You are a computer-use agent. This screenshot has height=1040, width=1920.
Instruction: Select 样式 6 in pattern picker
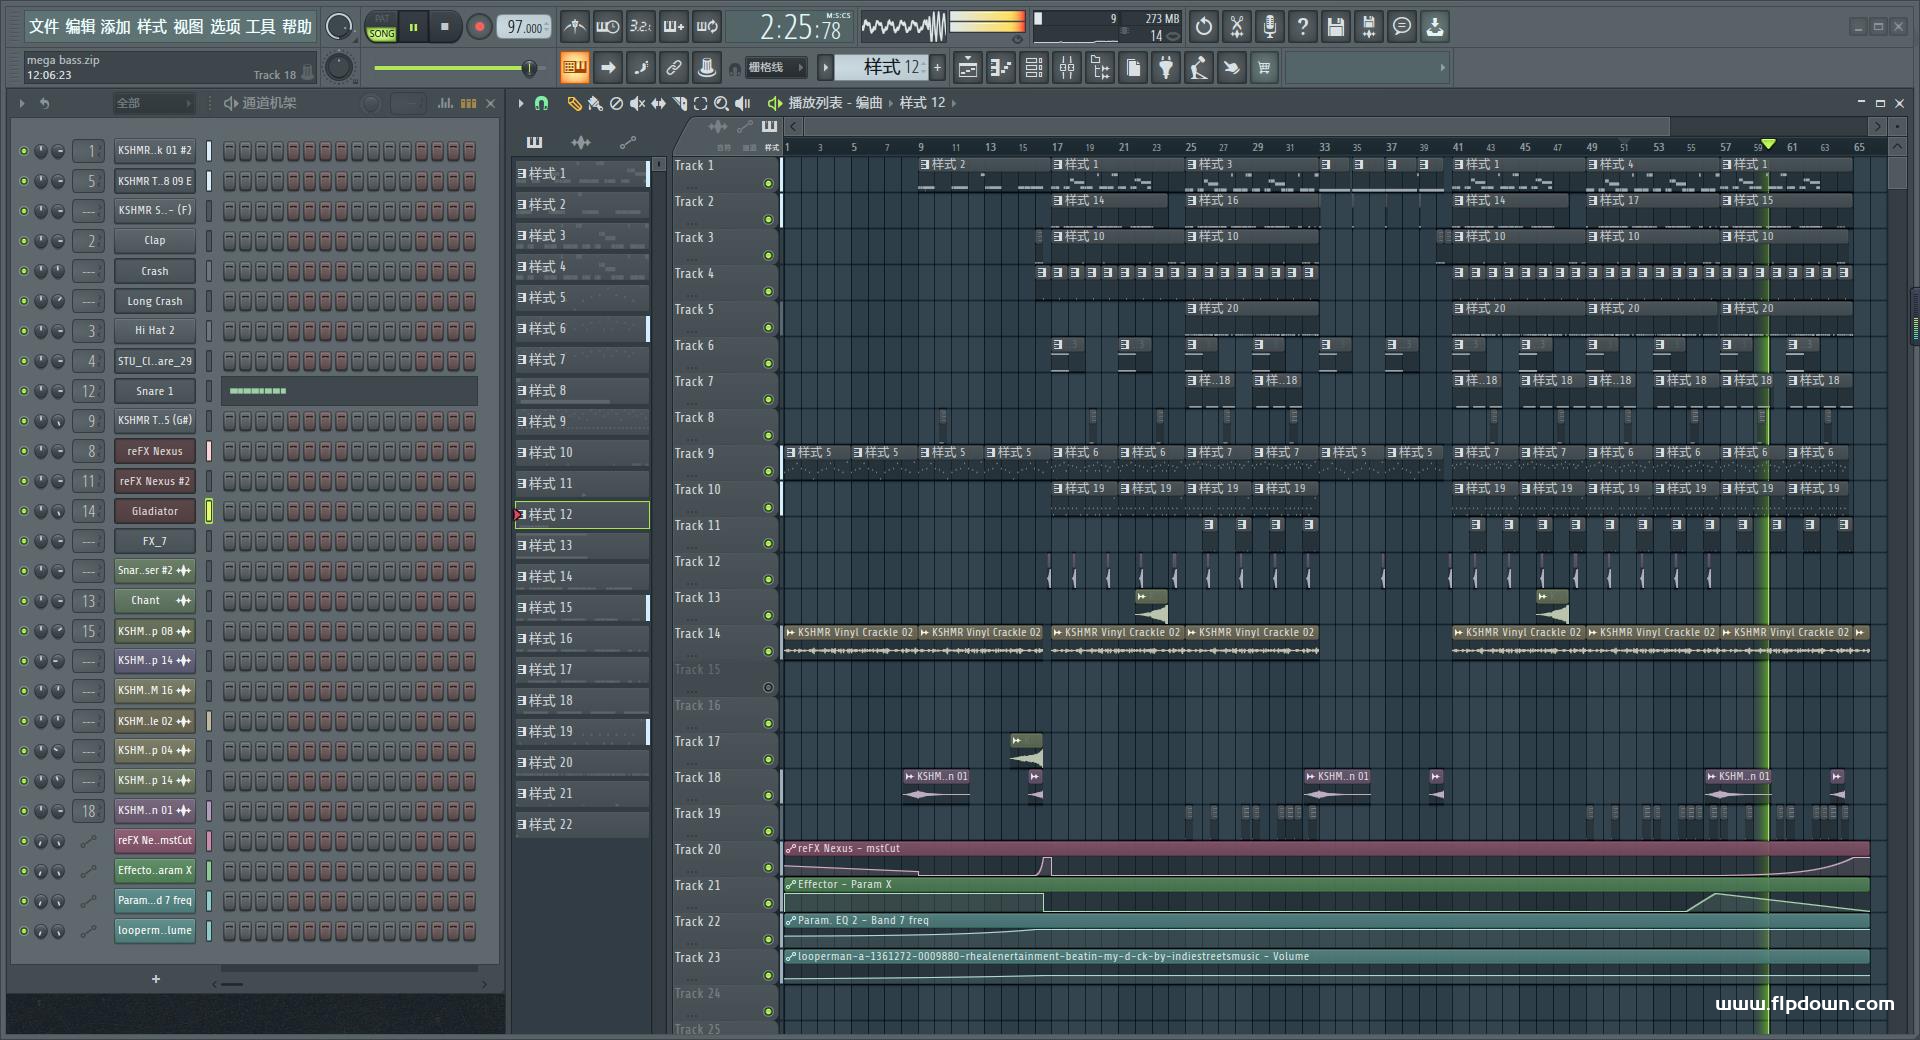tap(582, 328)
